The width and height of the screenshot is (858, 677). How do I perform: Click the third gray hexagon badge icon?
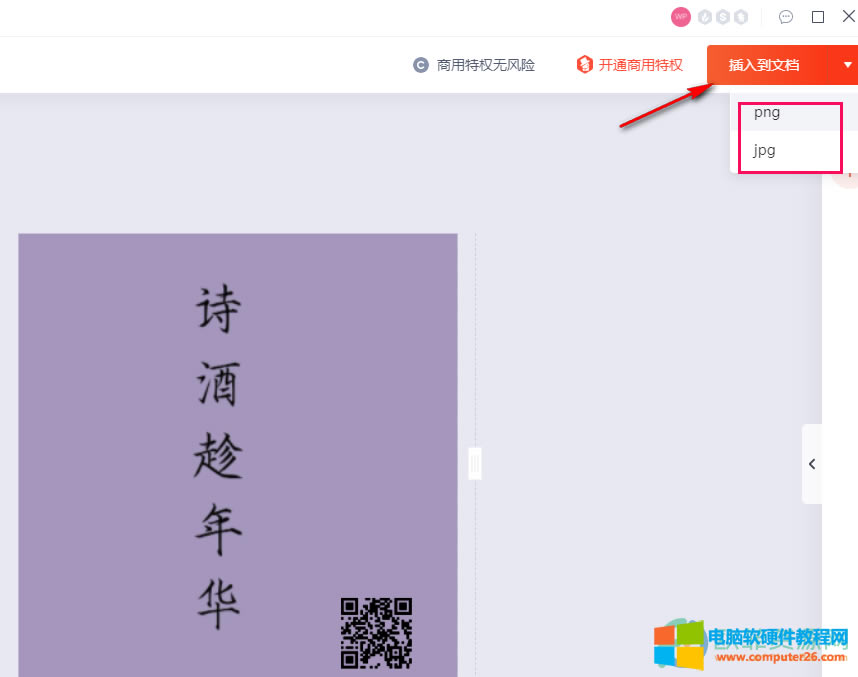(741, 17)
